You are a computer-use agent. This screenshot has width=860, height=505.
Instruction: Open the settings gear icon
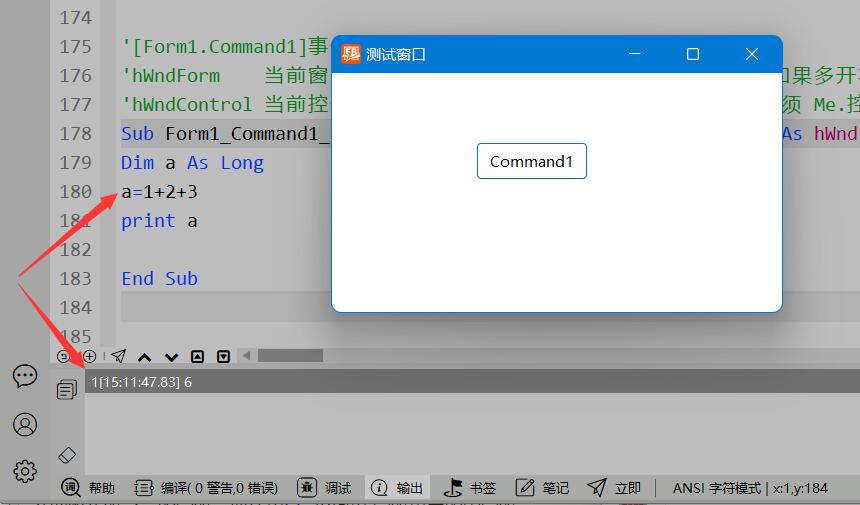coord(25,470)
